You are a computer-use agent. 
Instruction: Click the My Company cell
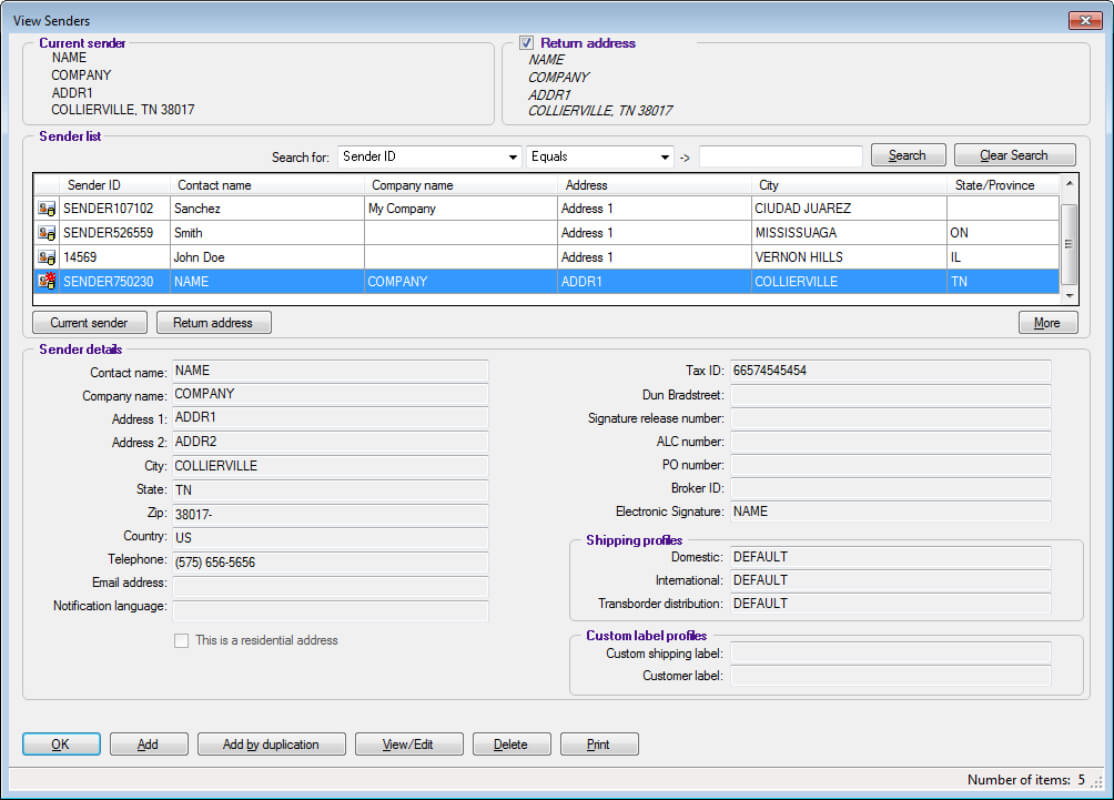coord(461,209)
